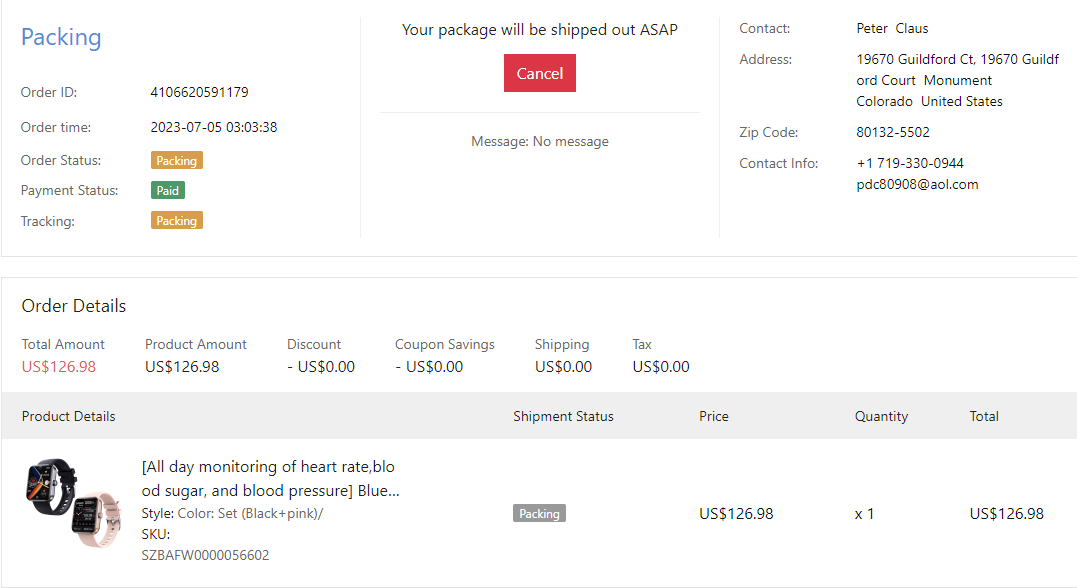Click the order time 2023-07-05 03:03:38
This screenshot has height=588, width=1077.
click(x=213, y=127)
